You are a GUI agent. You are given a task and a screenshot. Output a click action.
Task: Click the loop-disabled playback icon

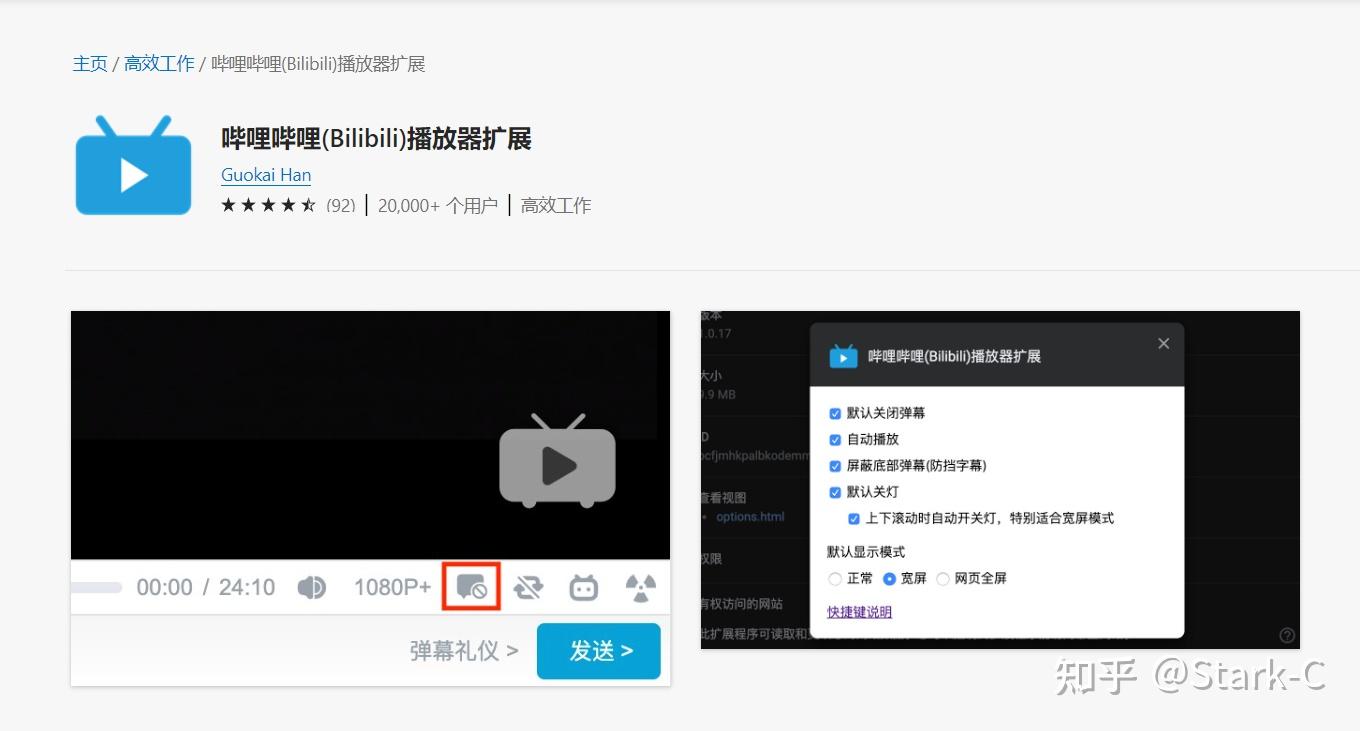[528, 587]
